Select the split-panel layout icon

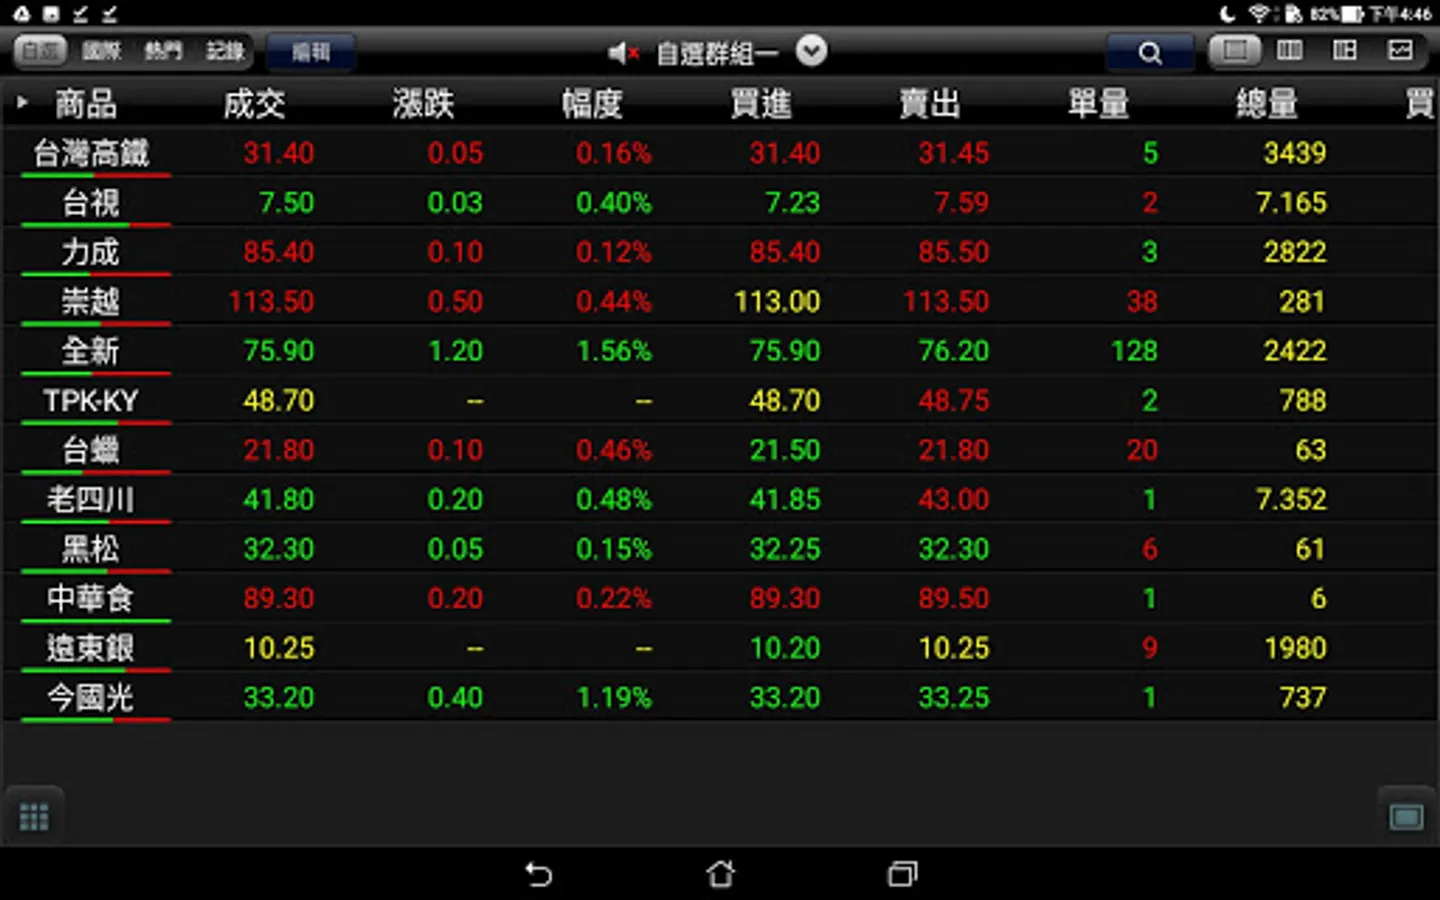[x=1345, y=50]
